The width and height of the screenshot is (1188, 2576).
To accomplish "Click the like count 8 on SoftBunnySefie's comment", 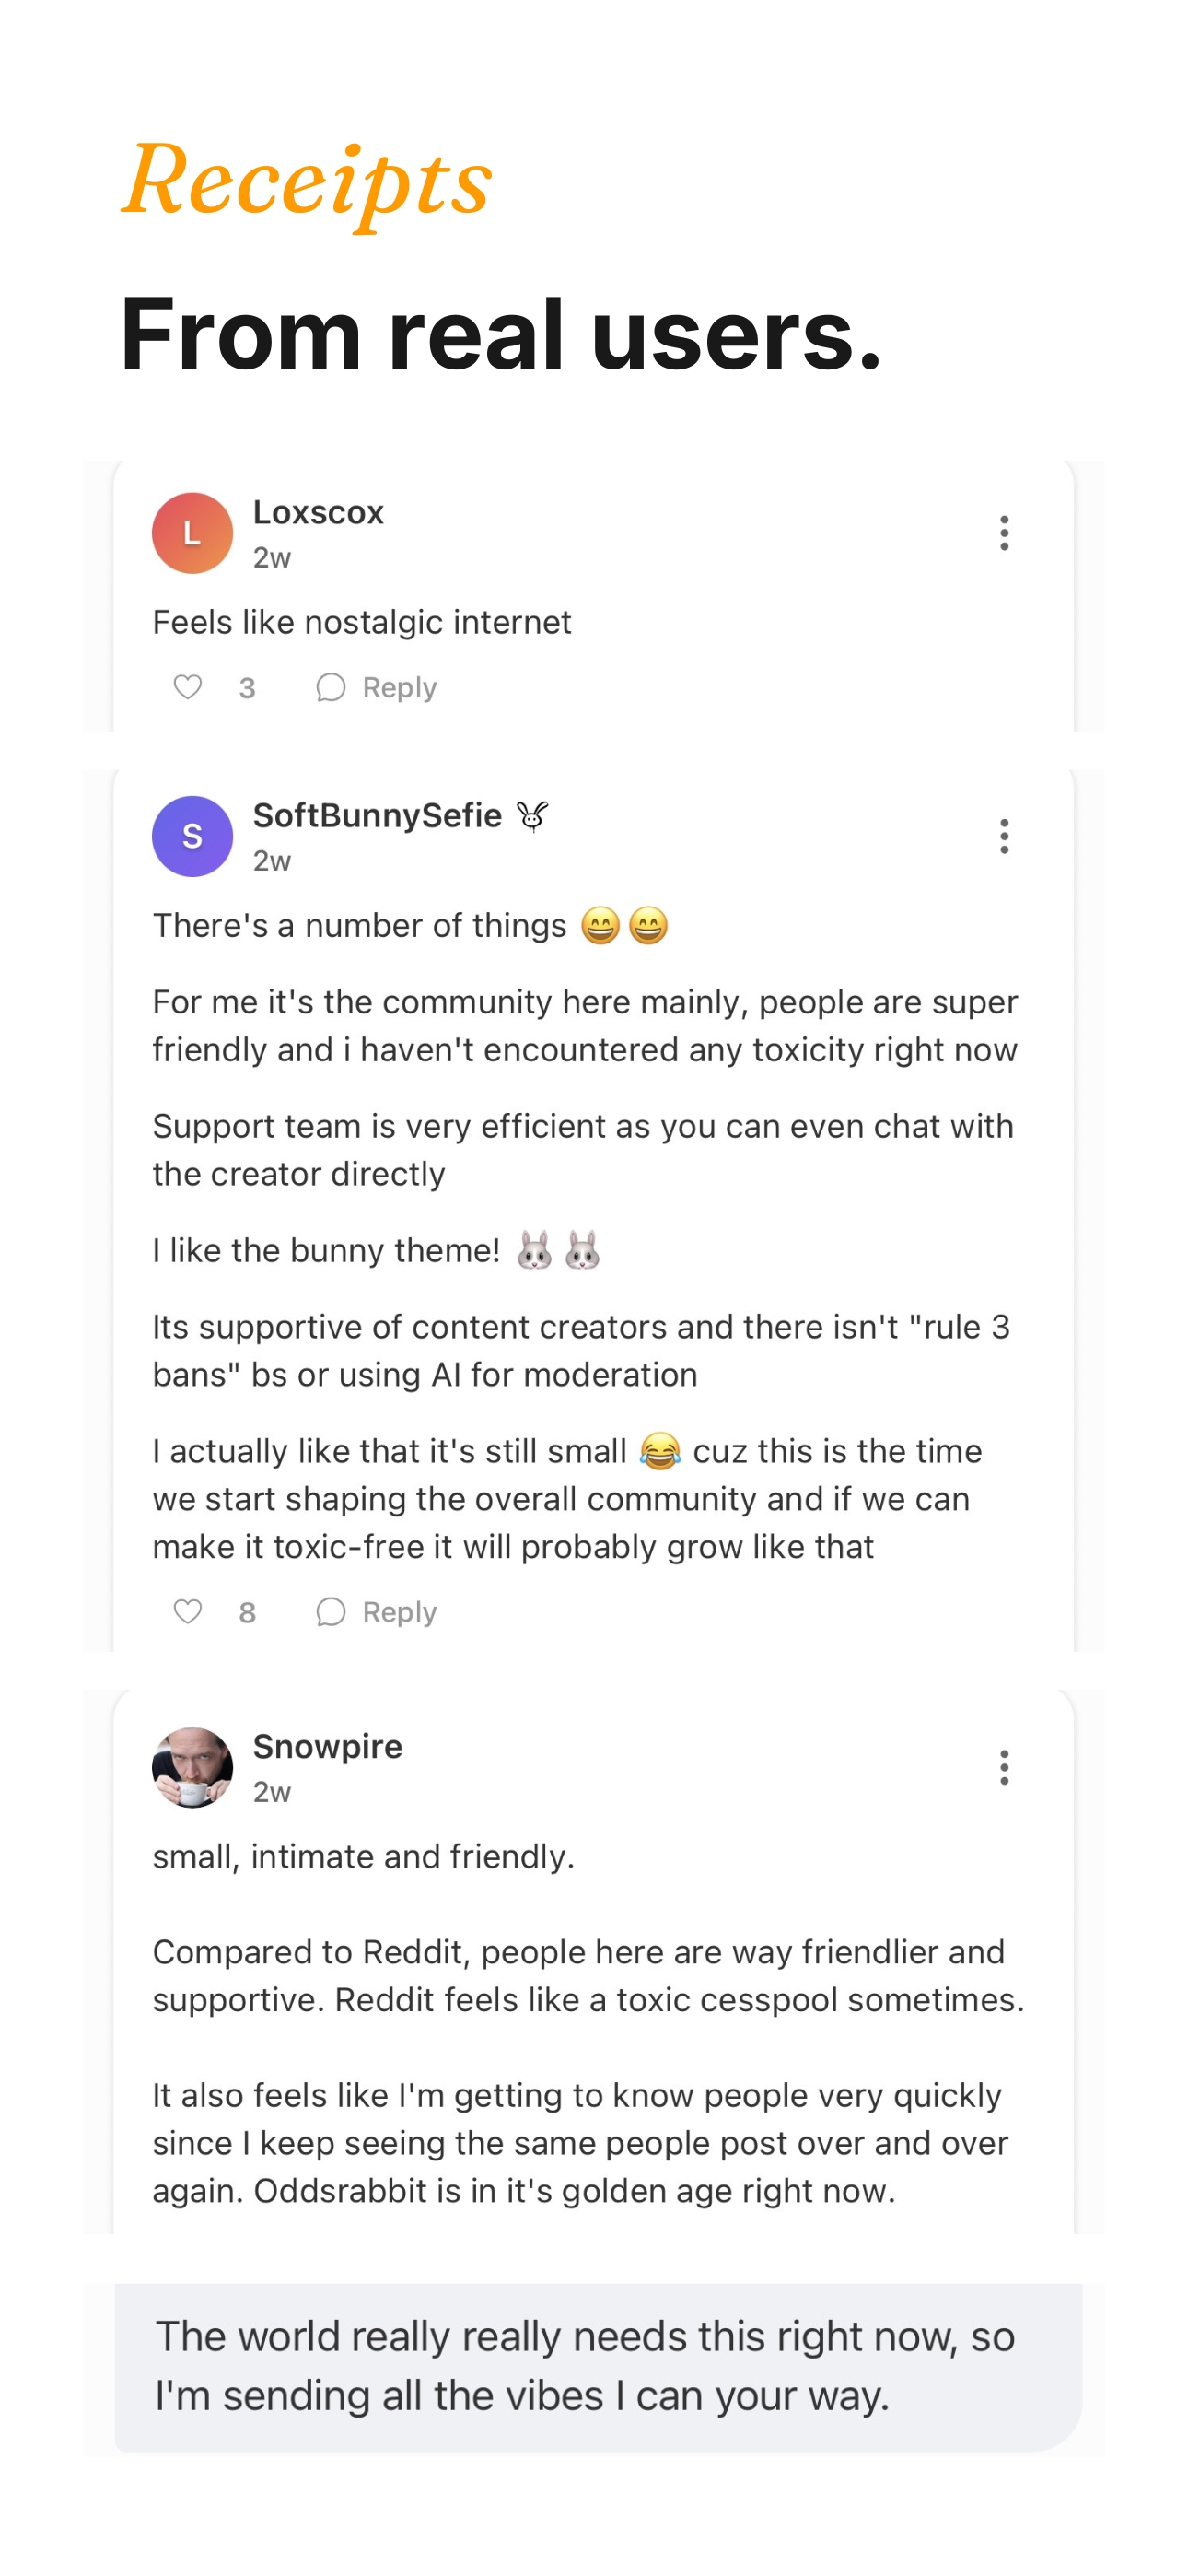I will coord(247,1612).
